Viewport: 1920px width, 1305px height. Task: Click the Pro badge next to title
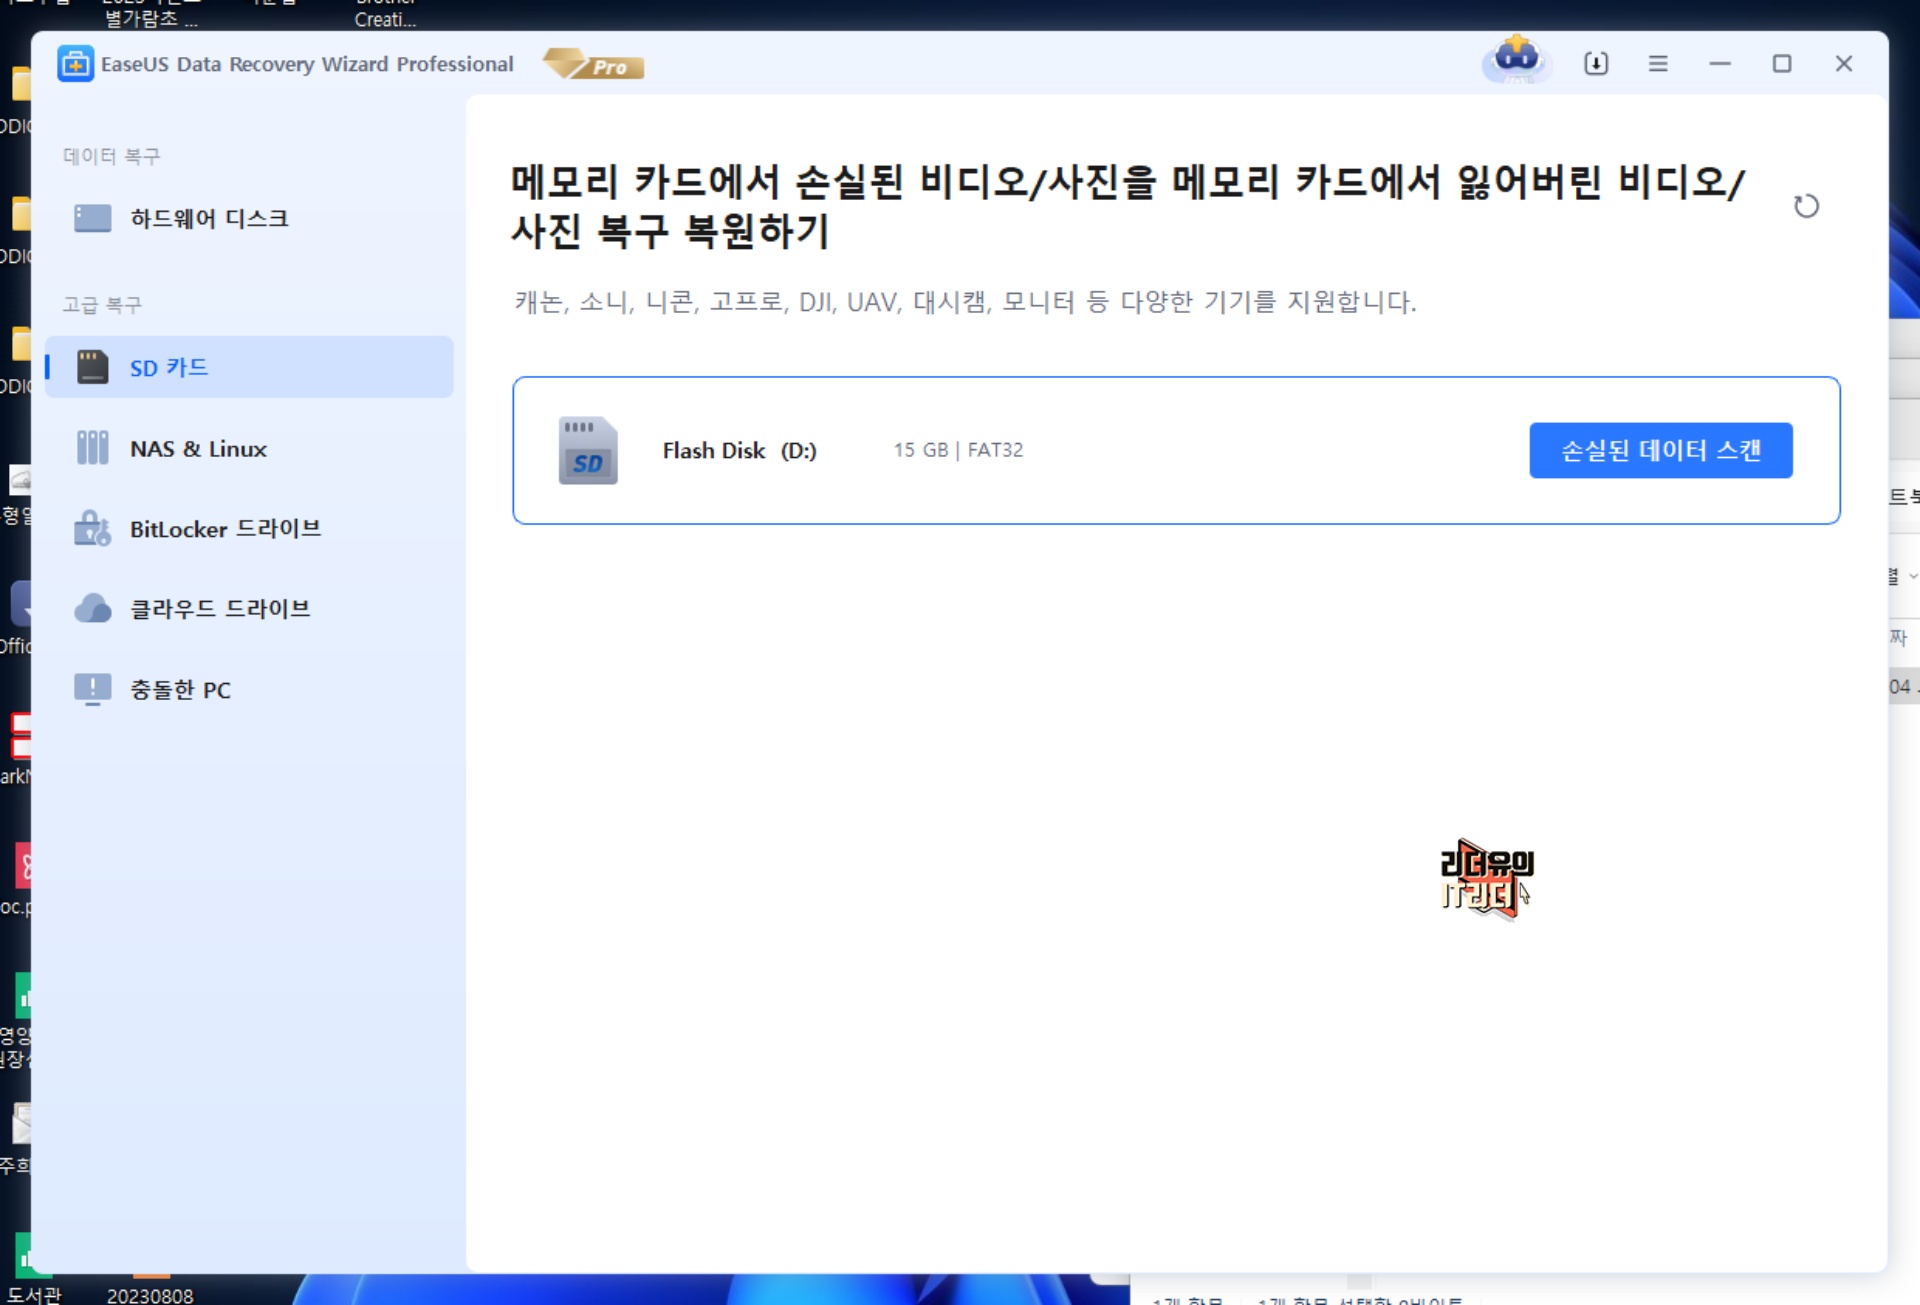coord(595,65)
